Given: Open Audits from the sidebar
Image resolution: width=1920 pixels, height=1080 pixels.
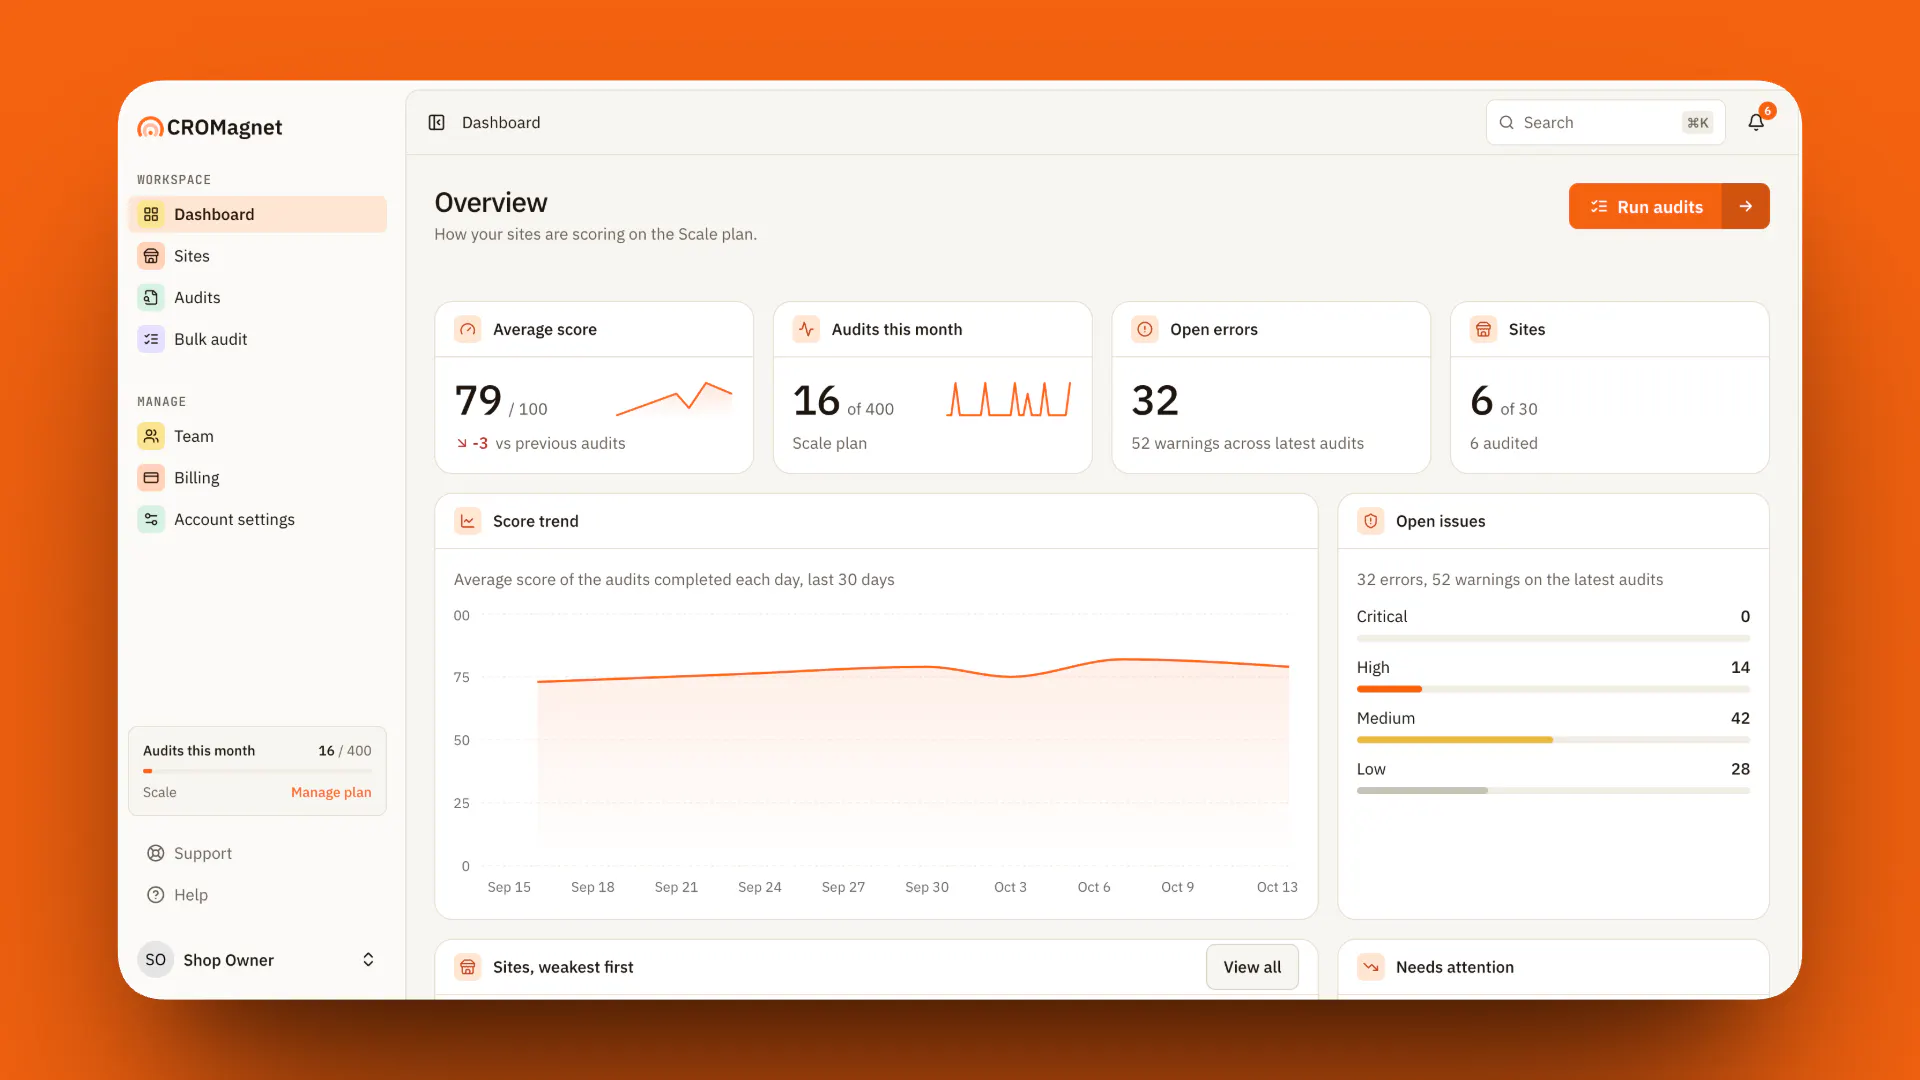Looking at the screenshot, I should [x=258, y=297].
